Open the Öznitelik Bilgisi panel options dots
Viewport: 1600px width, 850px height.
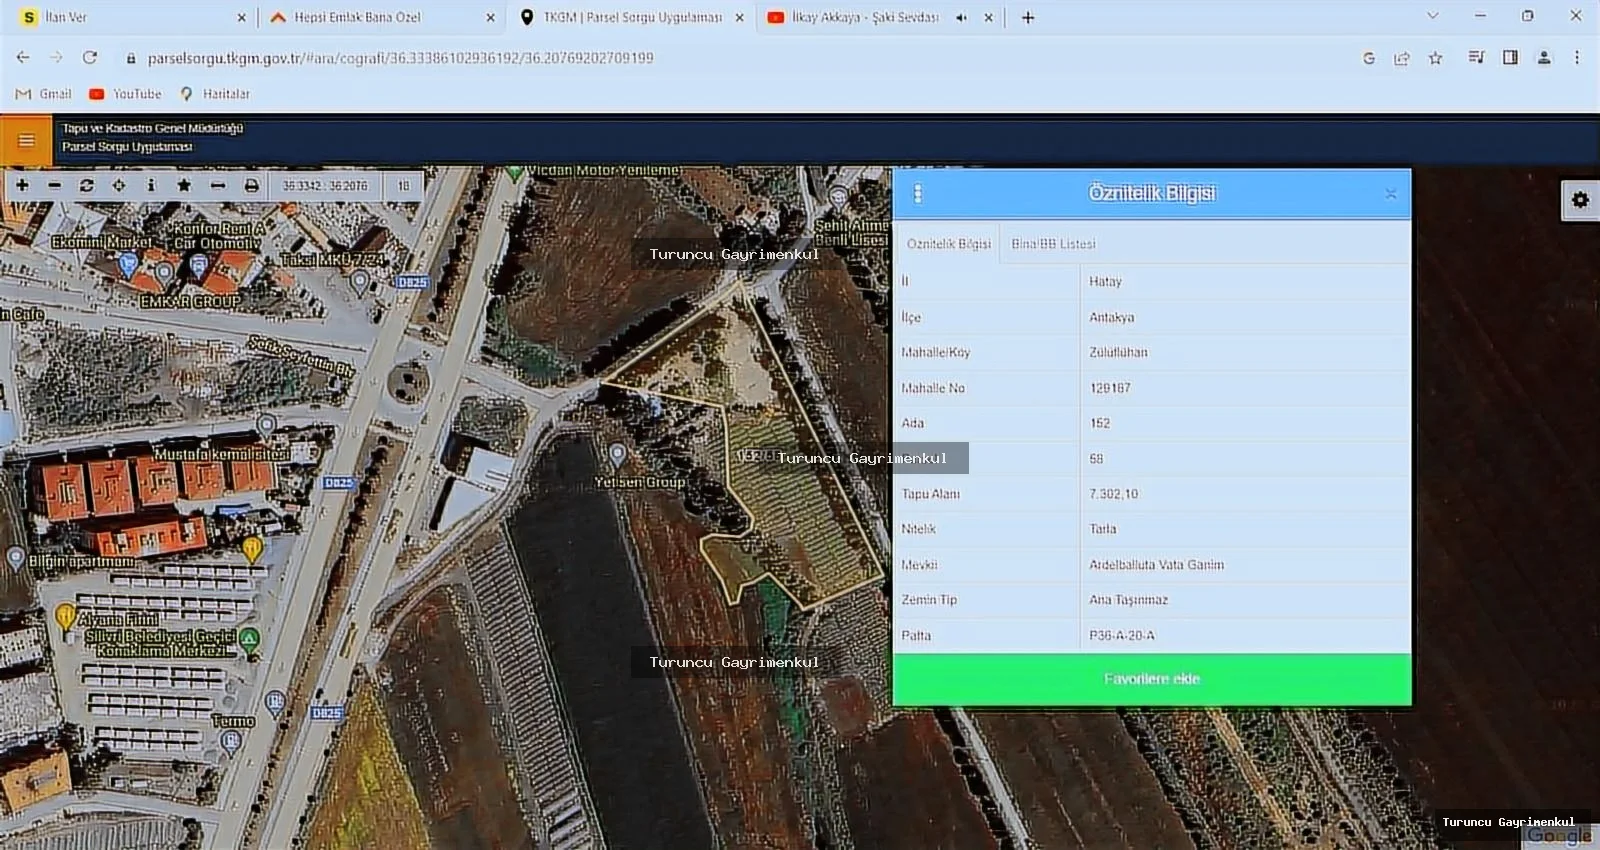pos(918,193)
